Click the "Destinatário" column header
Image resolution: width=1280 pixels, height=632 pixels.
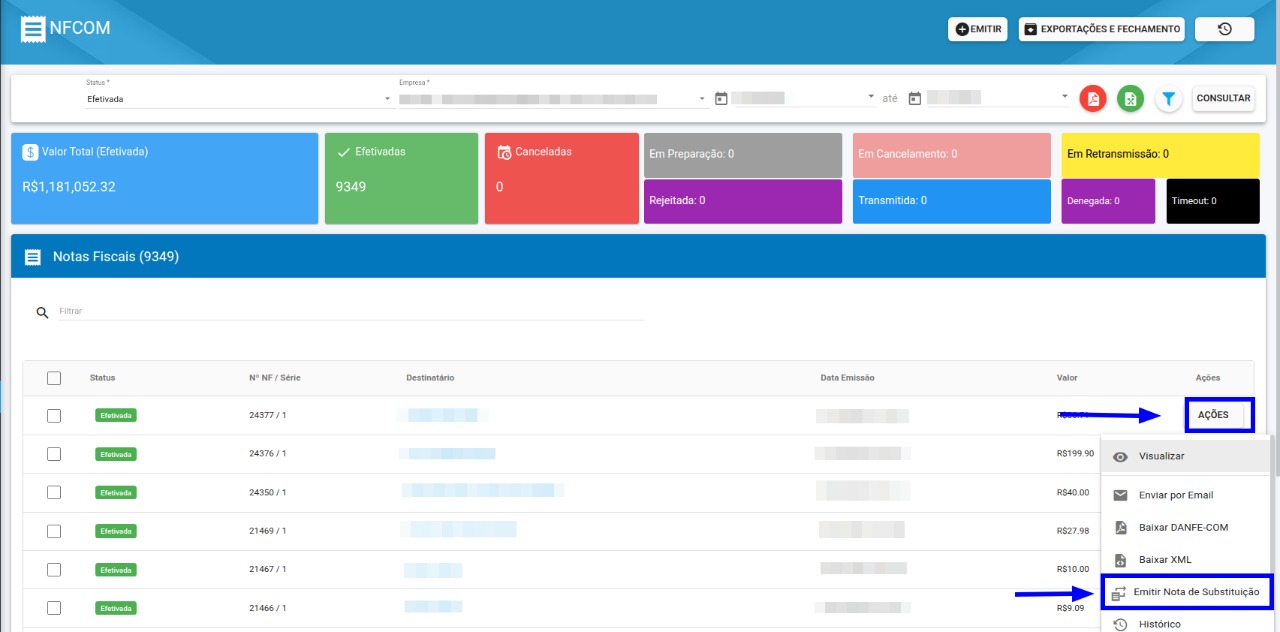tap(430, 378)
